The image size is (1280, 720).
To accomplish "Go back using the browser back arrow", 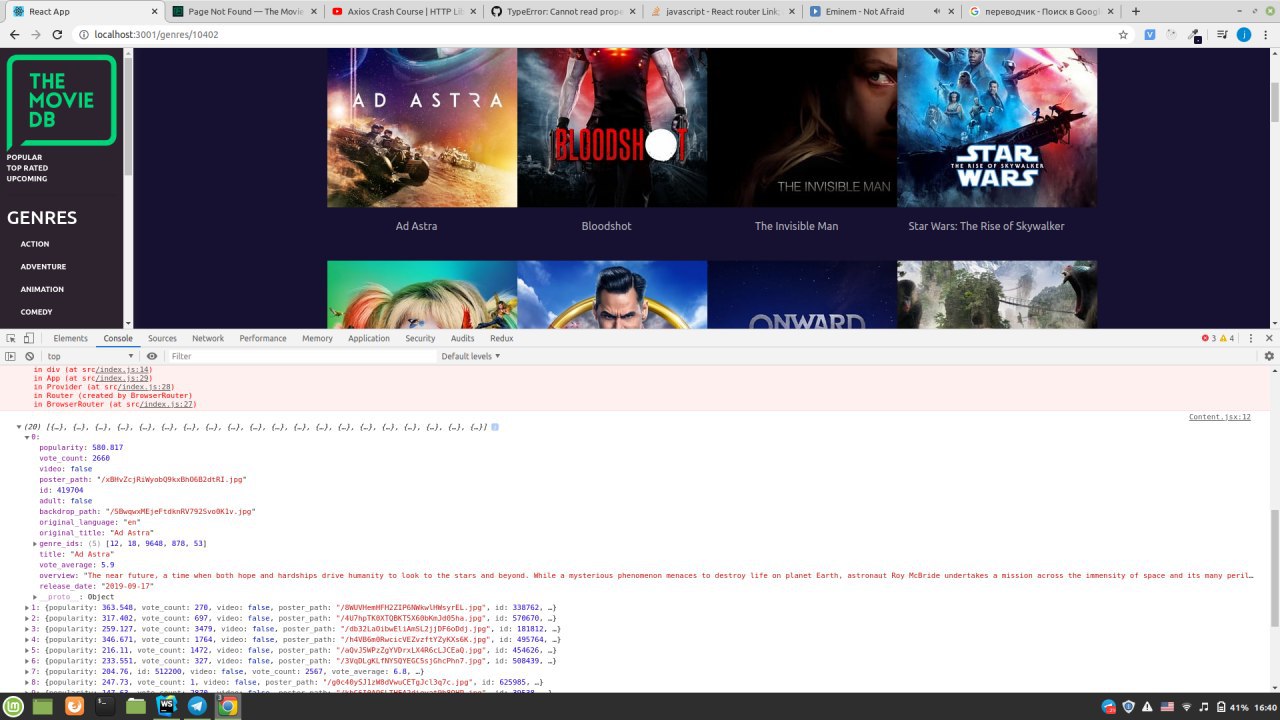I will tap(14, 34).
